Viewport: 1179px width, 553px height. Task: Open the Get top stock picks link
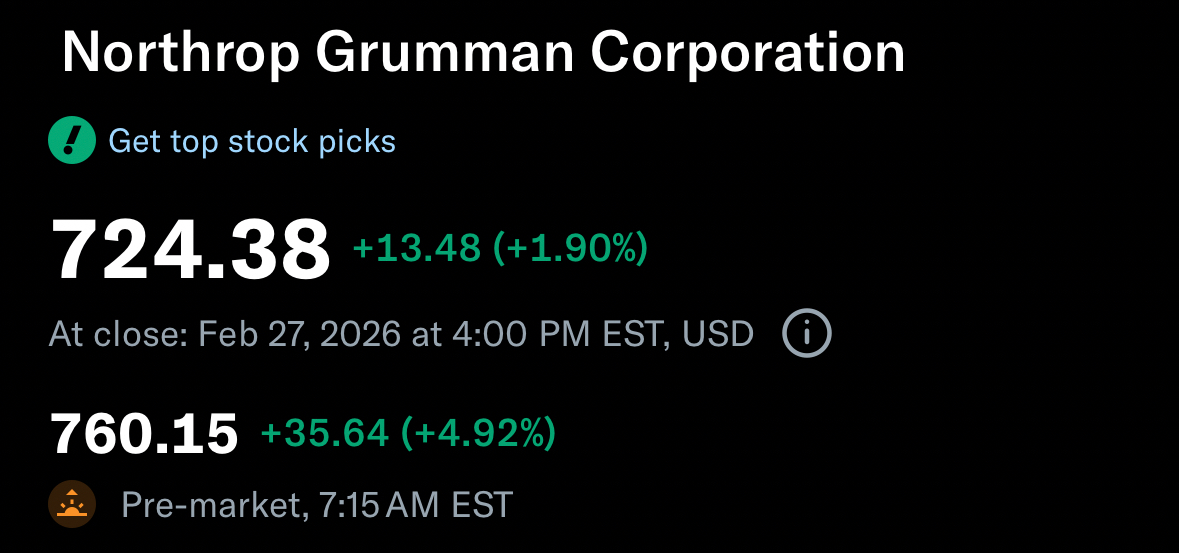coord(252,141)
